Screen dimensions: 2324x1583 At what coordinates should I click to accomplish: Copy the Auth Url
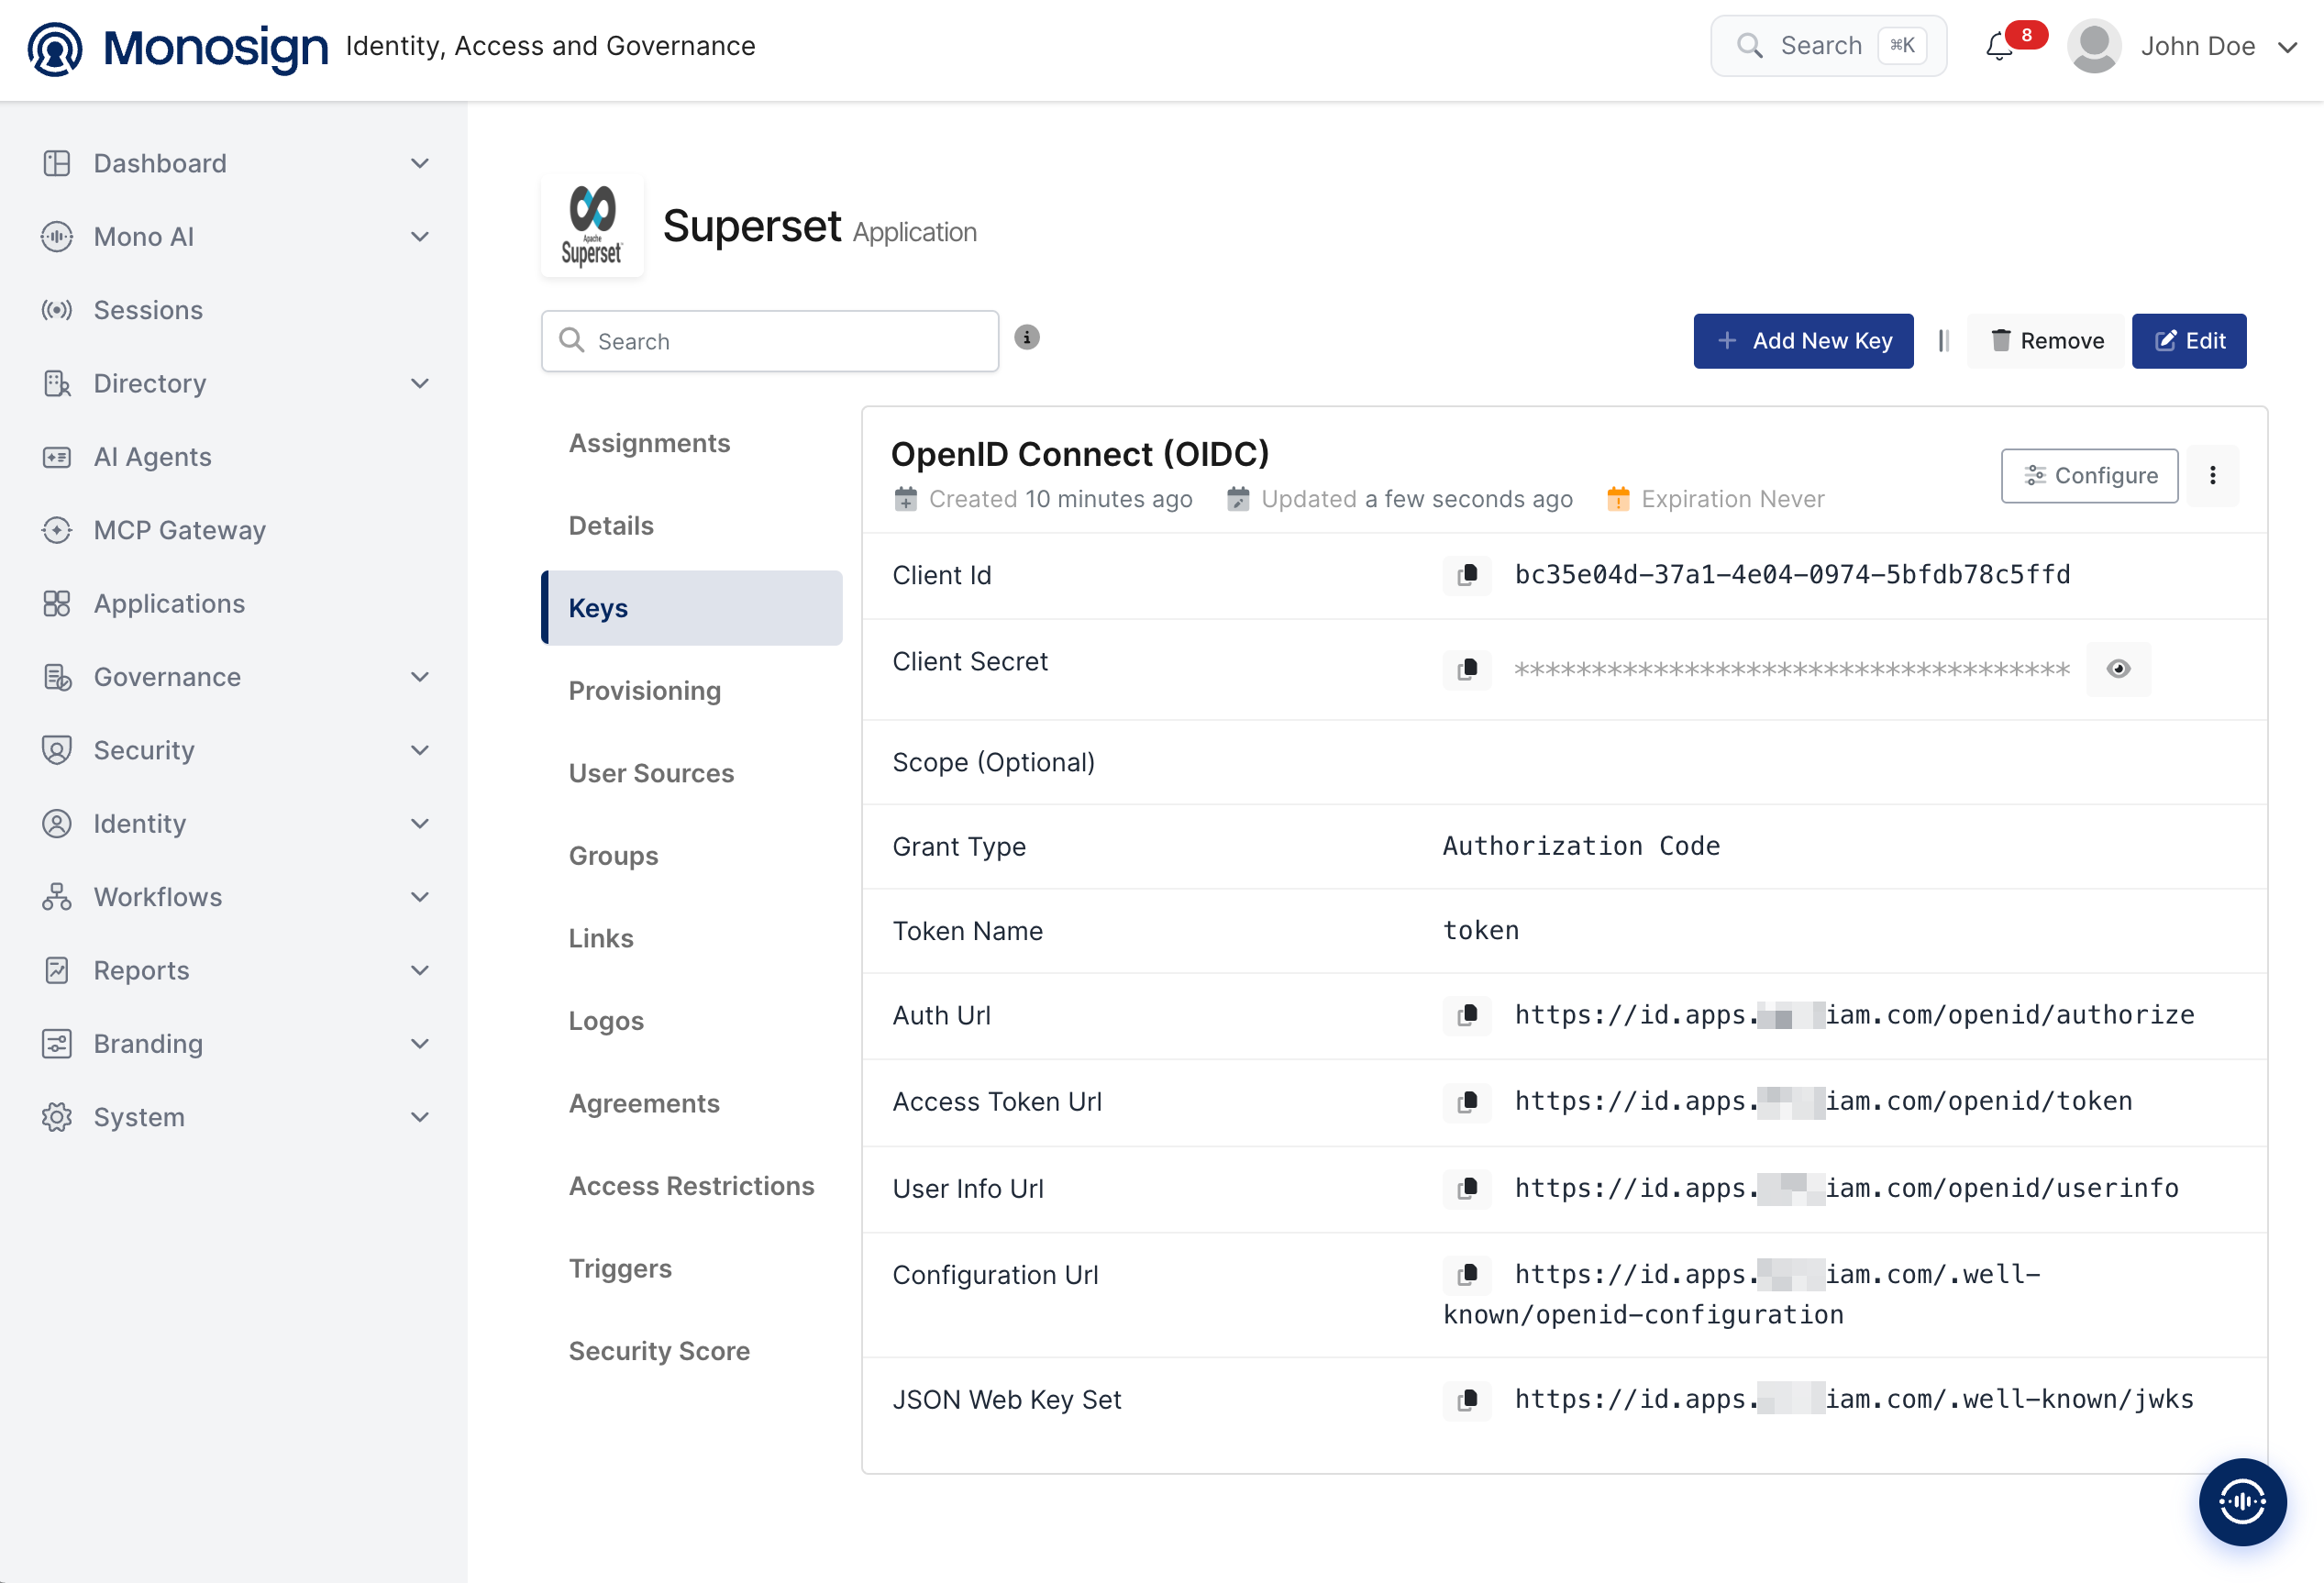(1467, 1015)
